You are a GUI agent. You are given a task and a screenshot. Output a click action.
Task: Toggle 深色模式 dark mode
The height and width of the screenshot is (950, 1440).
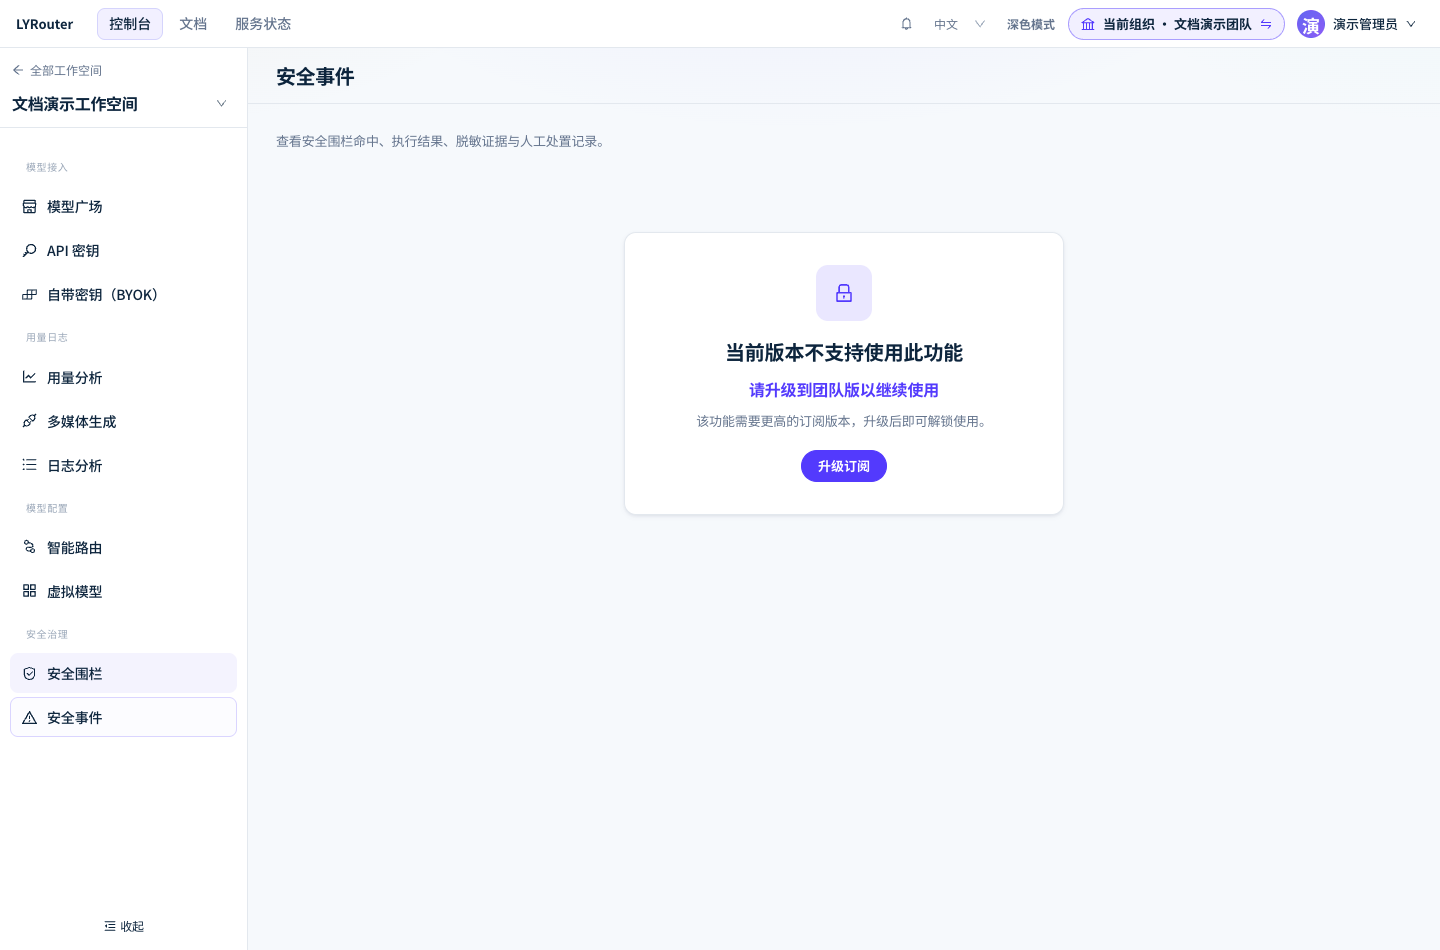(x=1031, y=25)
